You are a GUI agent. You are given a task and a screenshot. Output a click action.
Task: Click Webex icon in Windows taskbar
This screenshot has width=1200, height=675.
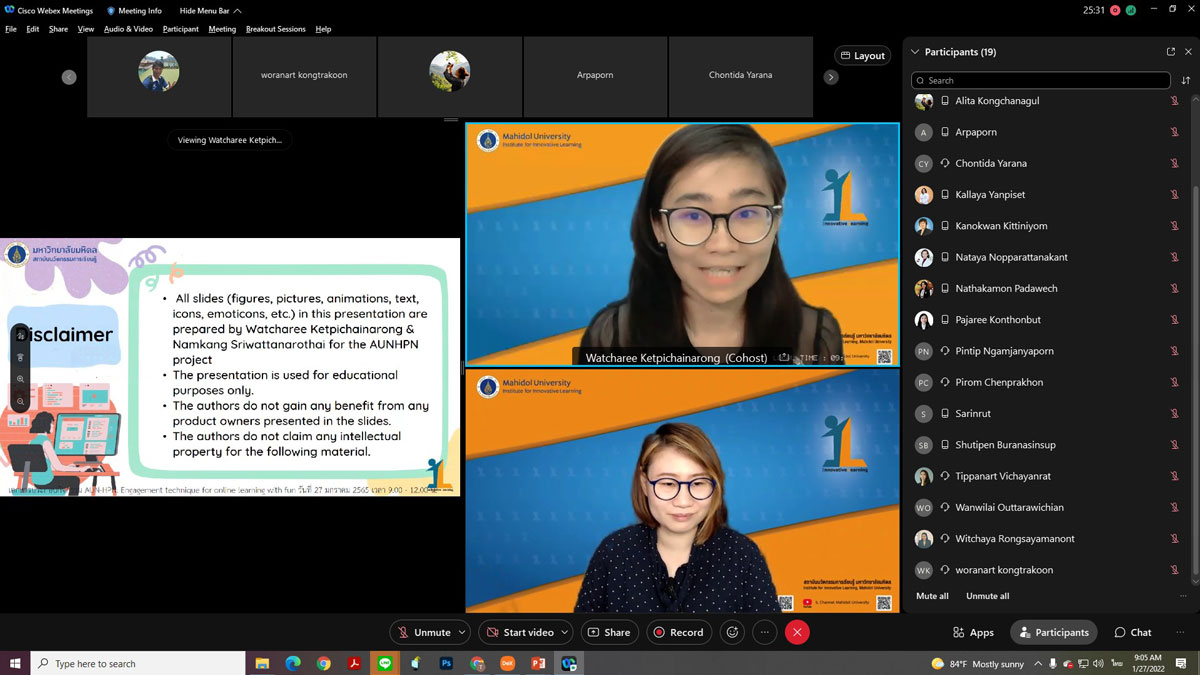click(x=569, y=663)
